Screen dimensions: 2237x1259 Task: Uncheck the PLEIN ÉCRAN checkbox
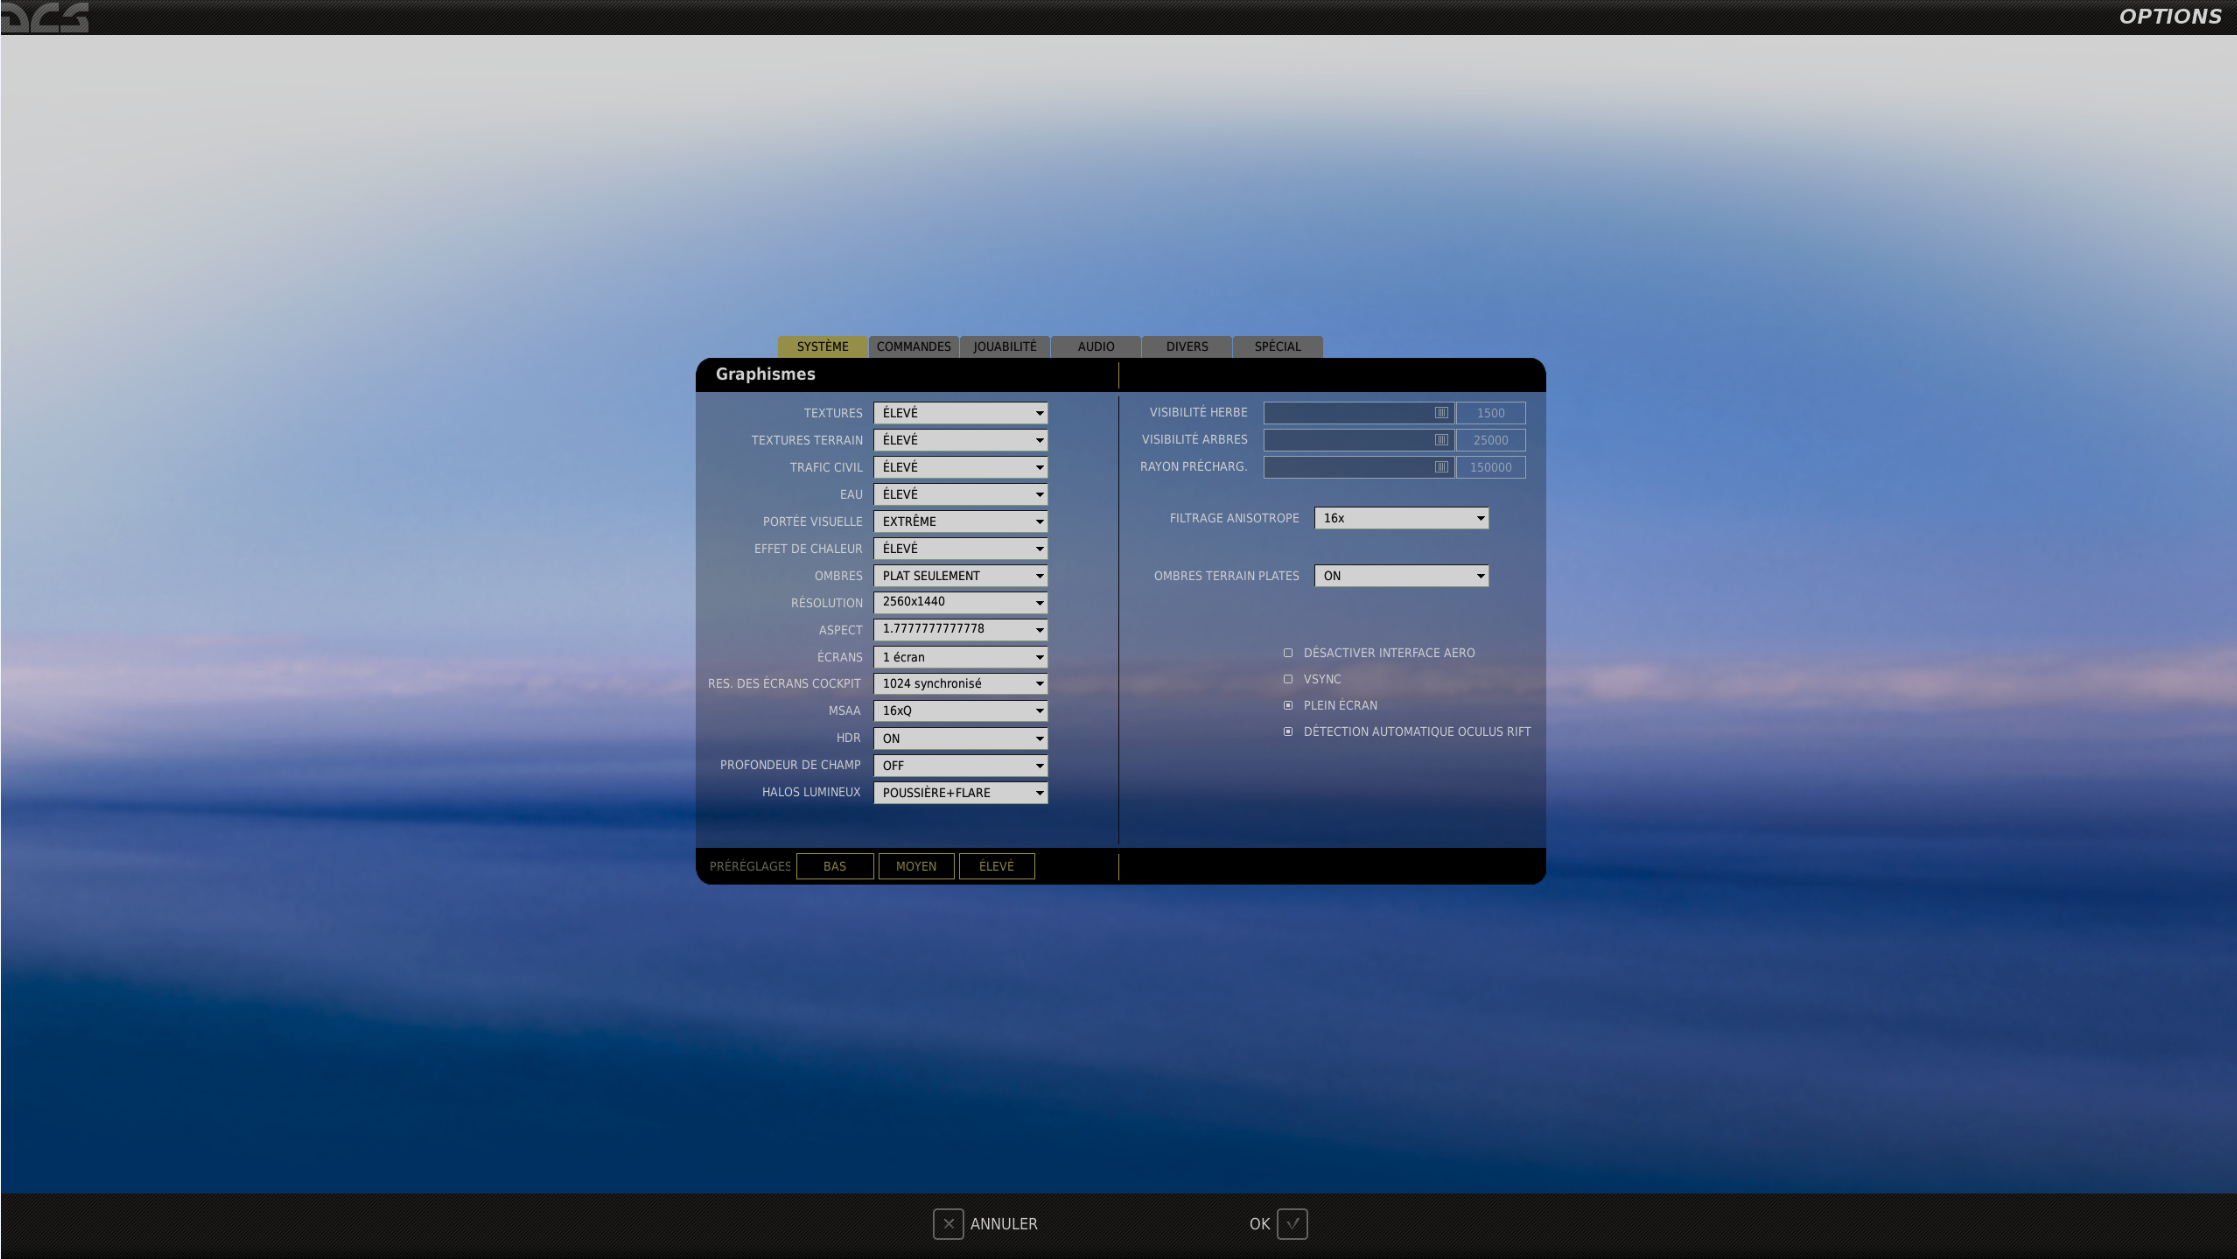coord(1288,705)
